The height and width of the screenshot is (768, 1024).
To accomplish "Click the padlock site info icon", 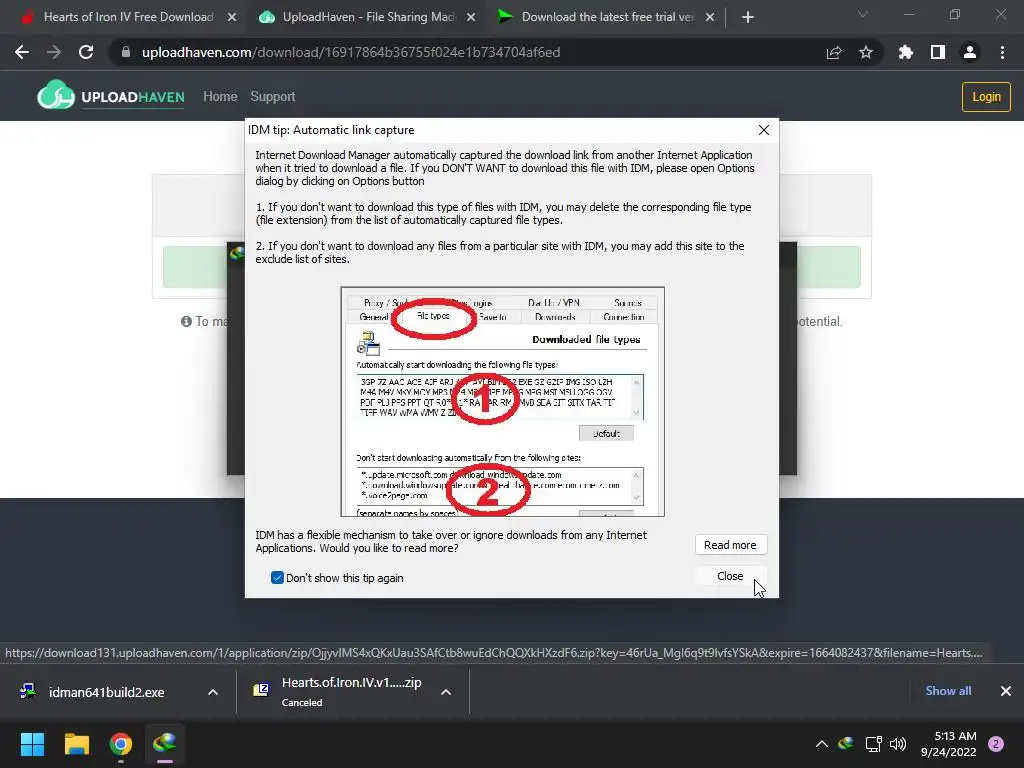I will point(126,52).
